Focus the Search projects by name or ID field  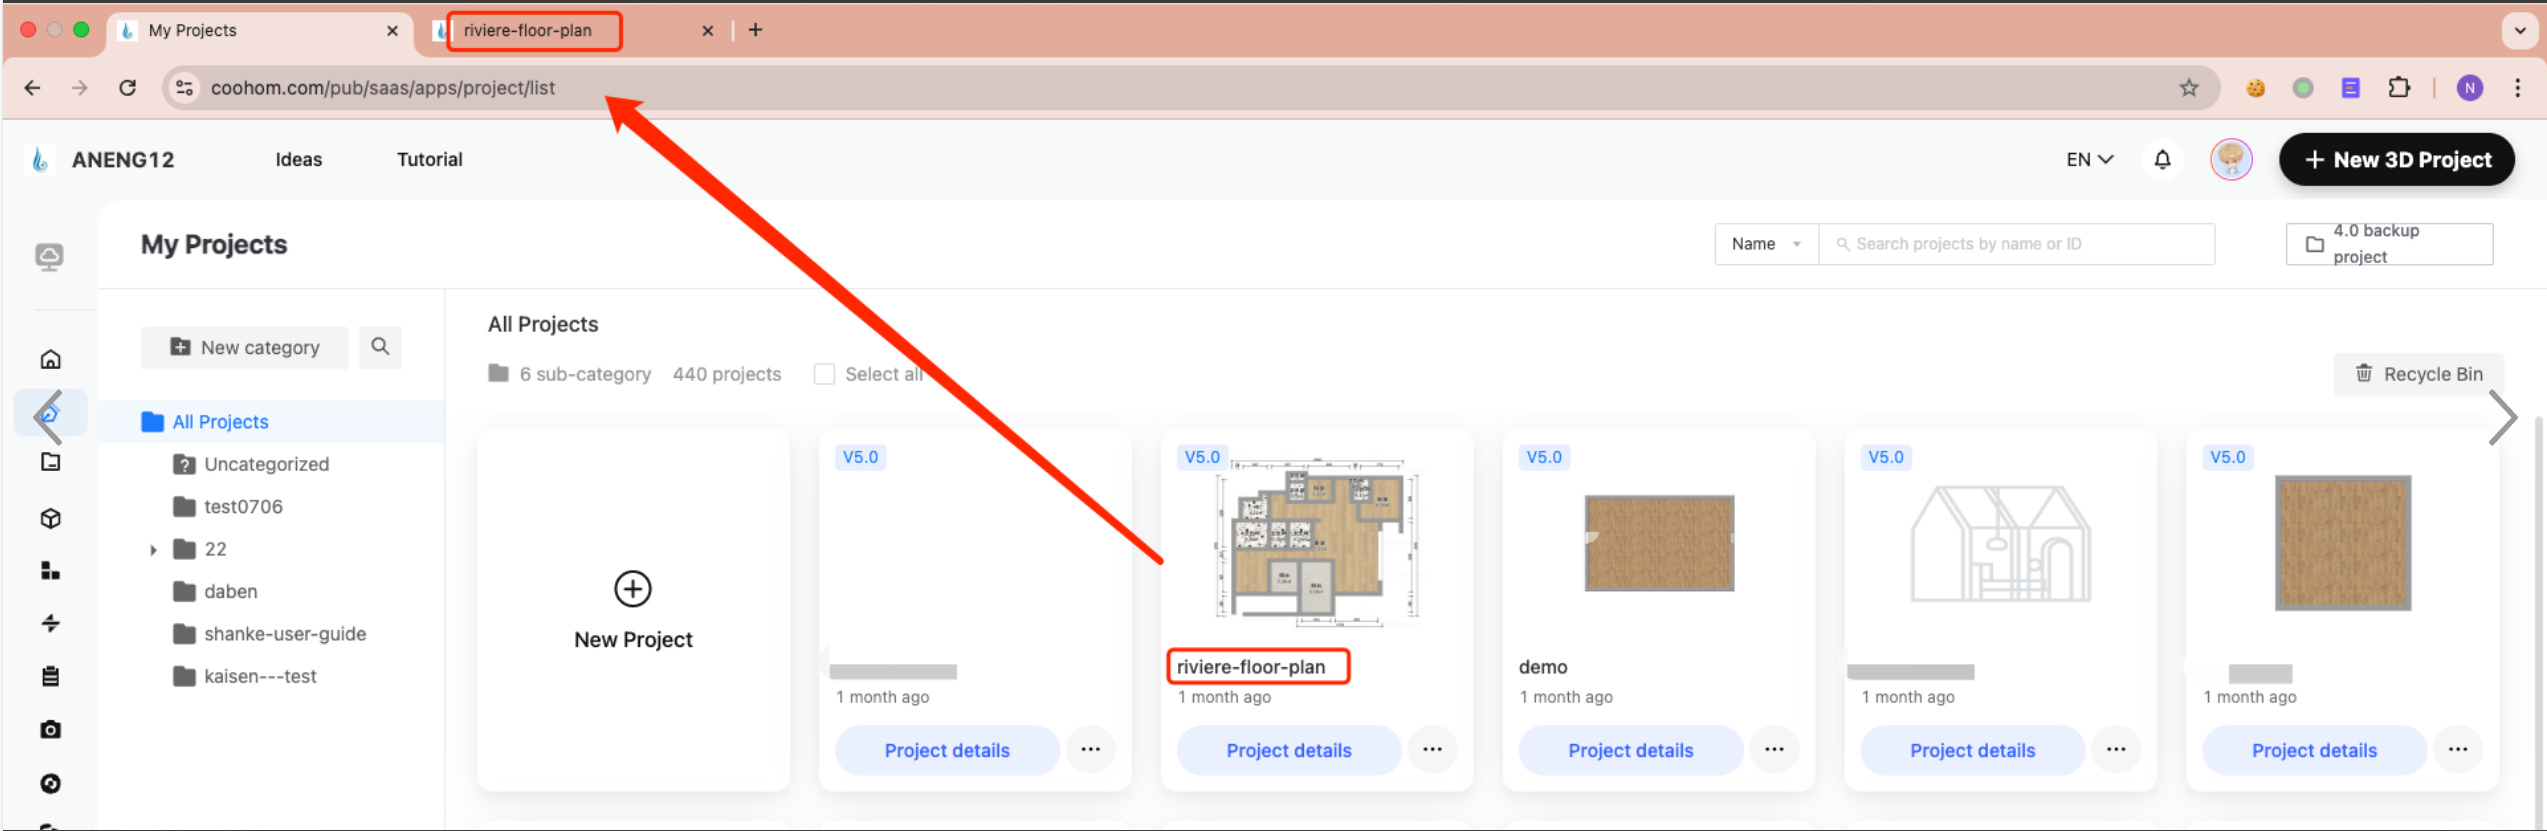[x=2016, y=244]
